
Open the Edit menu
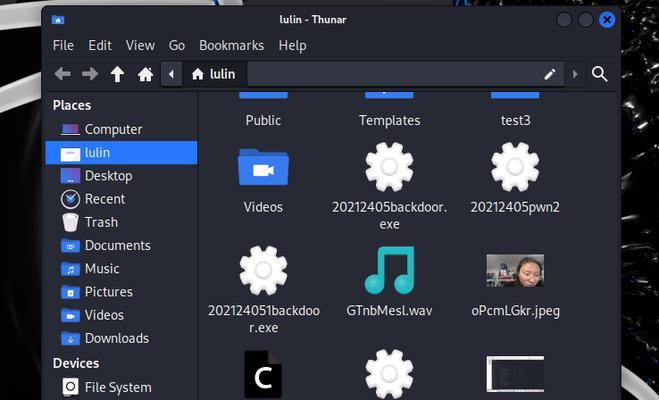(100, 45)
